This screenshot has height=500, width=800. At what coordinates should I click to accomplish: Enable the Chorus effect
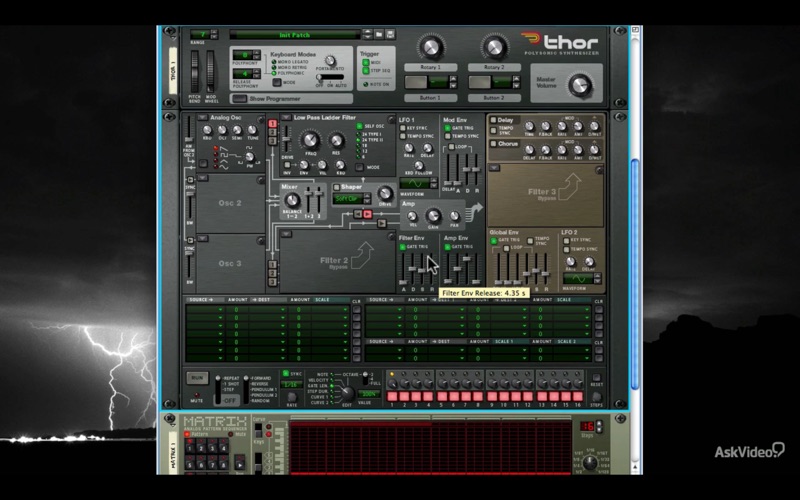493,144
